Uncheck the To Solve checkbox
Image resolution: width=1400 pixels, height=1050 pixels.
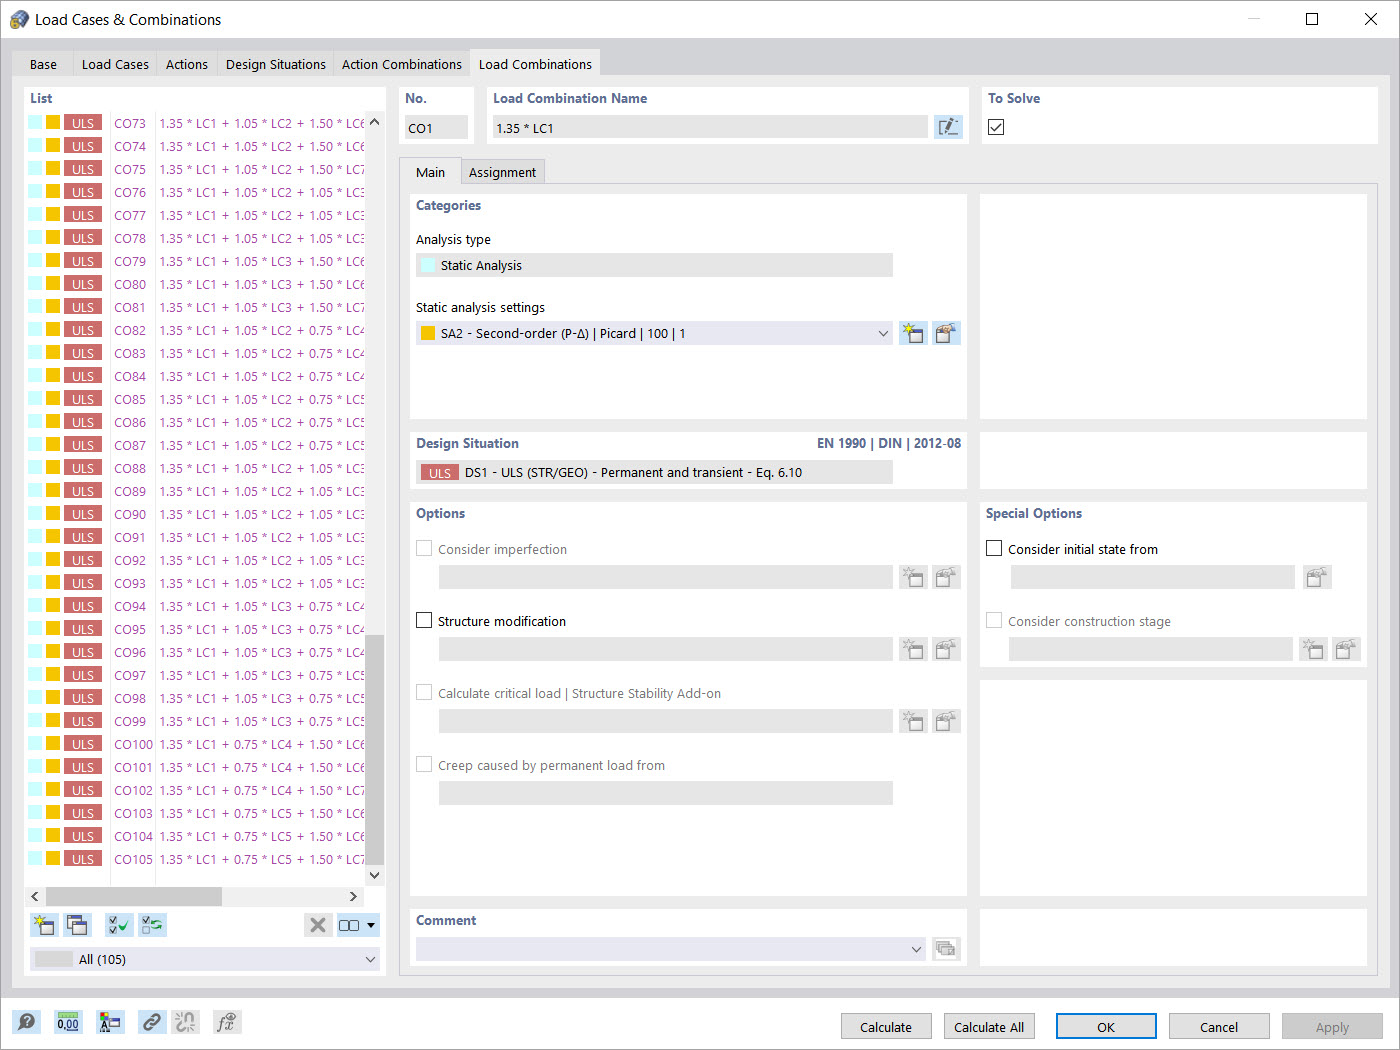pos(996,127)
